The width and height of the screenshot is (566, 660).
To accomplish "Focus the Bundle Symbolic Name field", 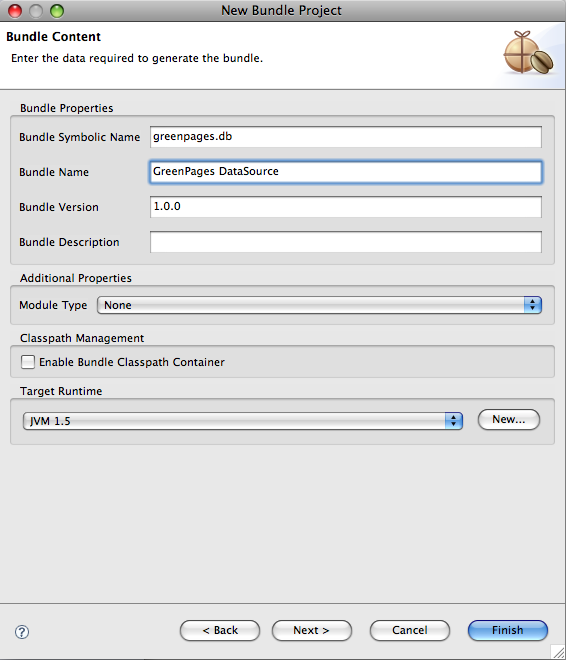I will coord(346,137).
